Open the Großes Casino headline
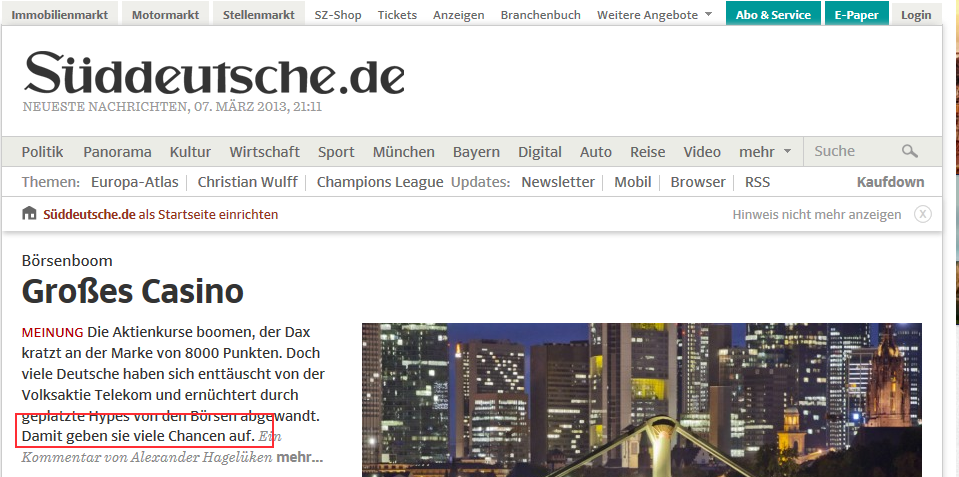This screenshot has height=477, width=959. coord(132,291)
